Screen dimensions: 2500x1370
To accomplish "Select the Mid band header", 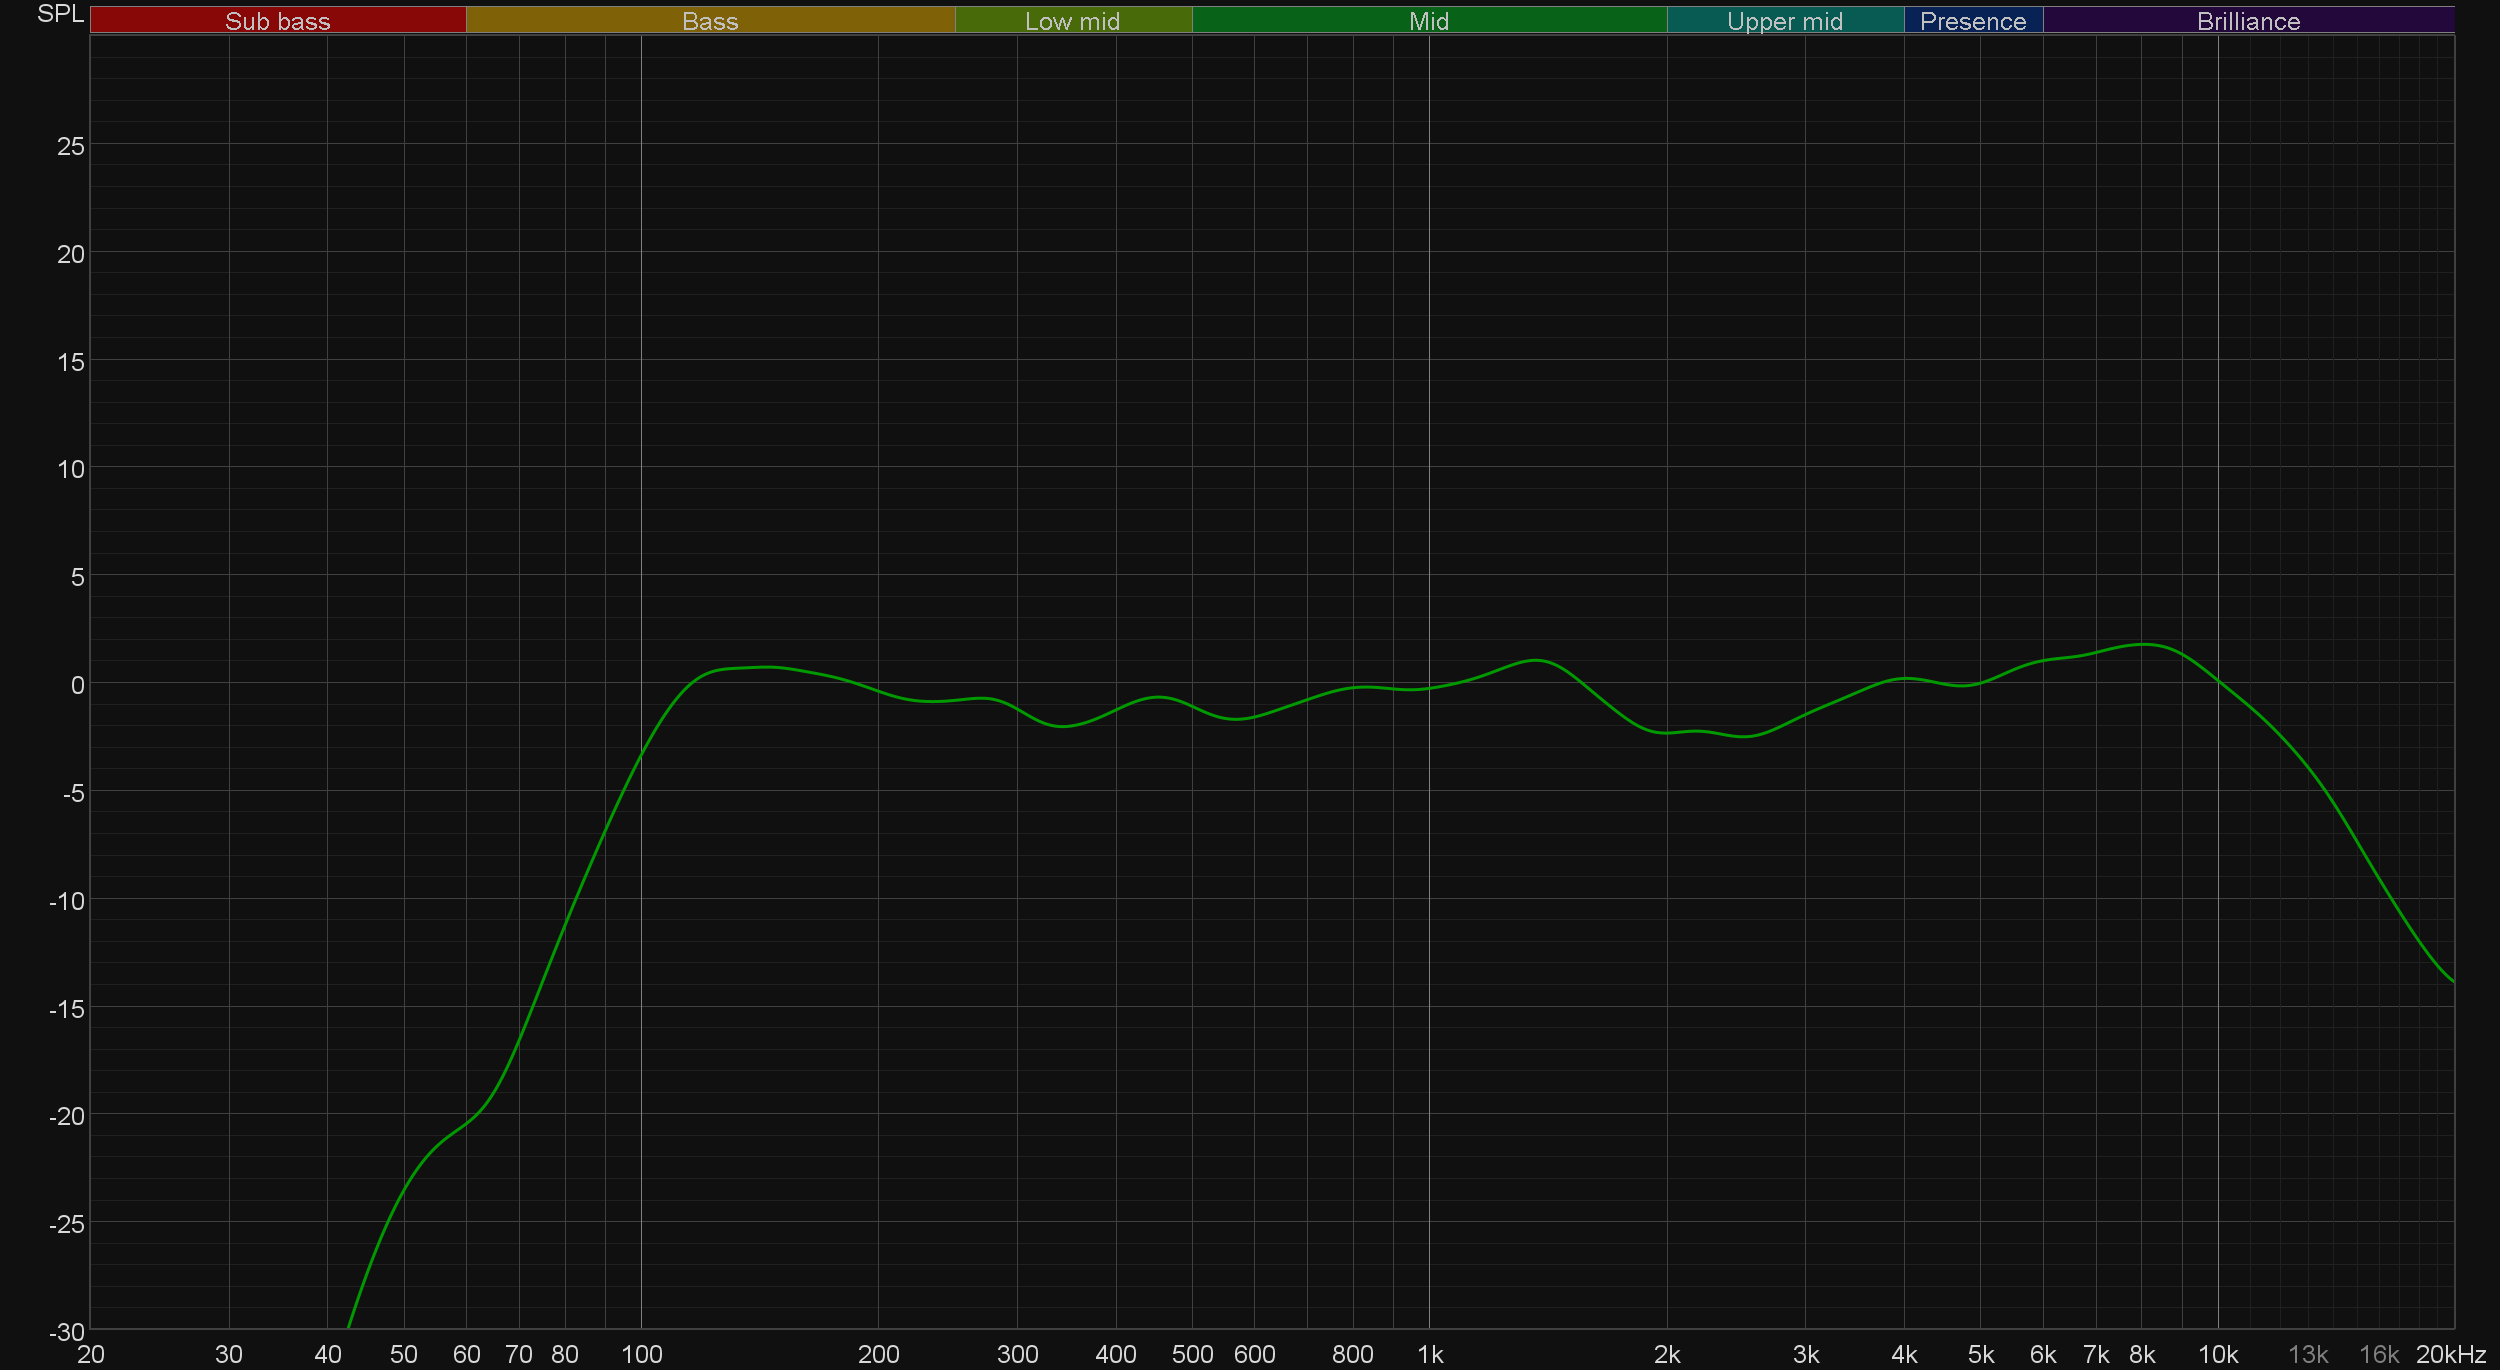I will tap(1429, 21).
